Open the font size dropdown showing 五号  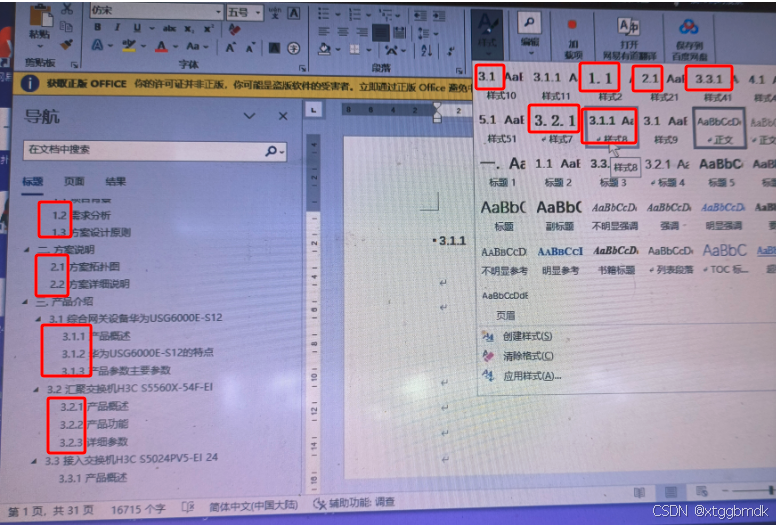pos(258,13)
